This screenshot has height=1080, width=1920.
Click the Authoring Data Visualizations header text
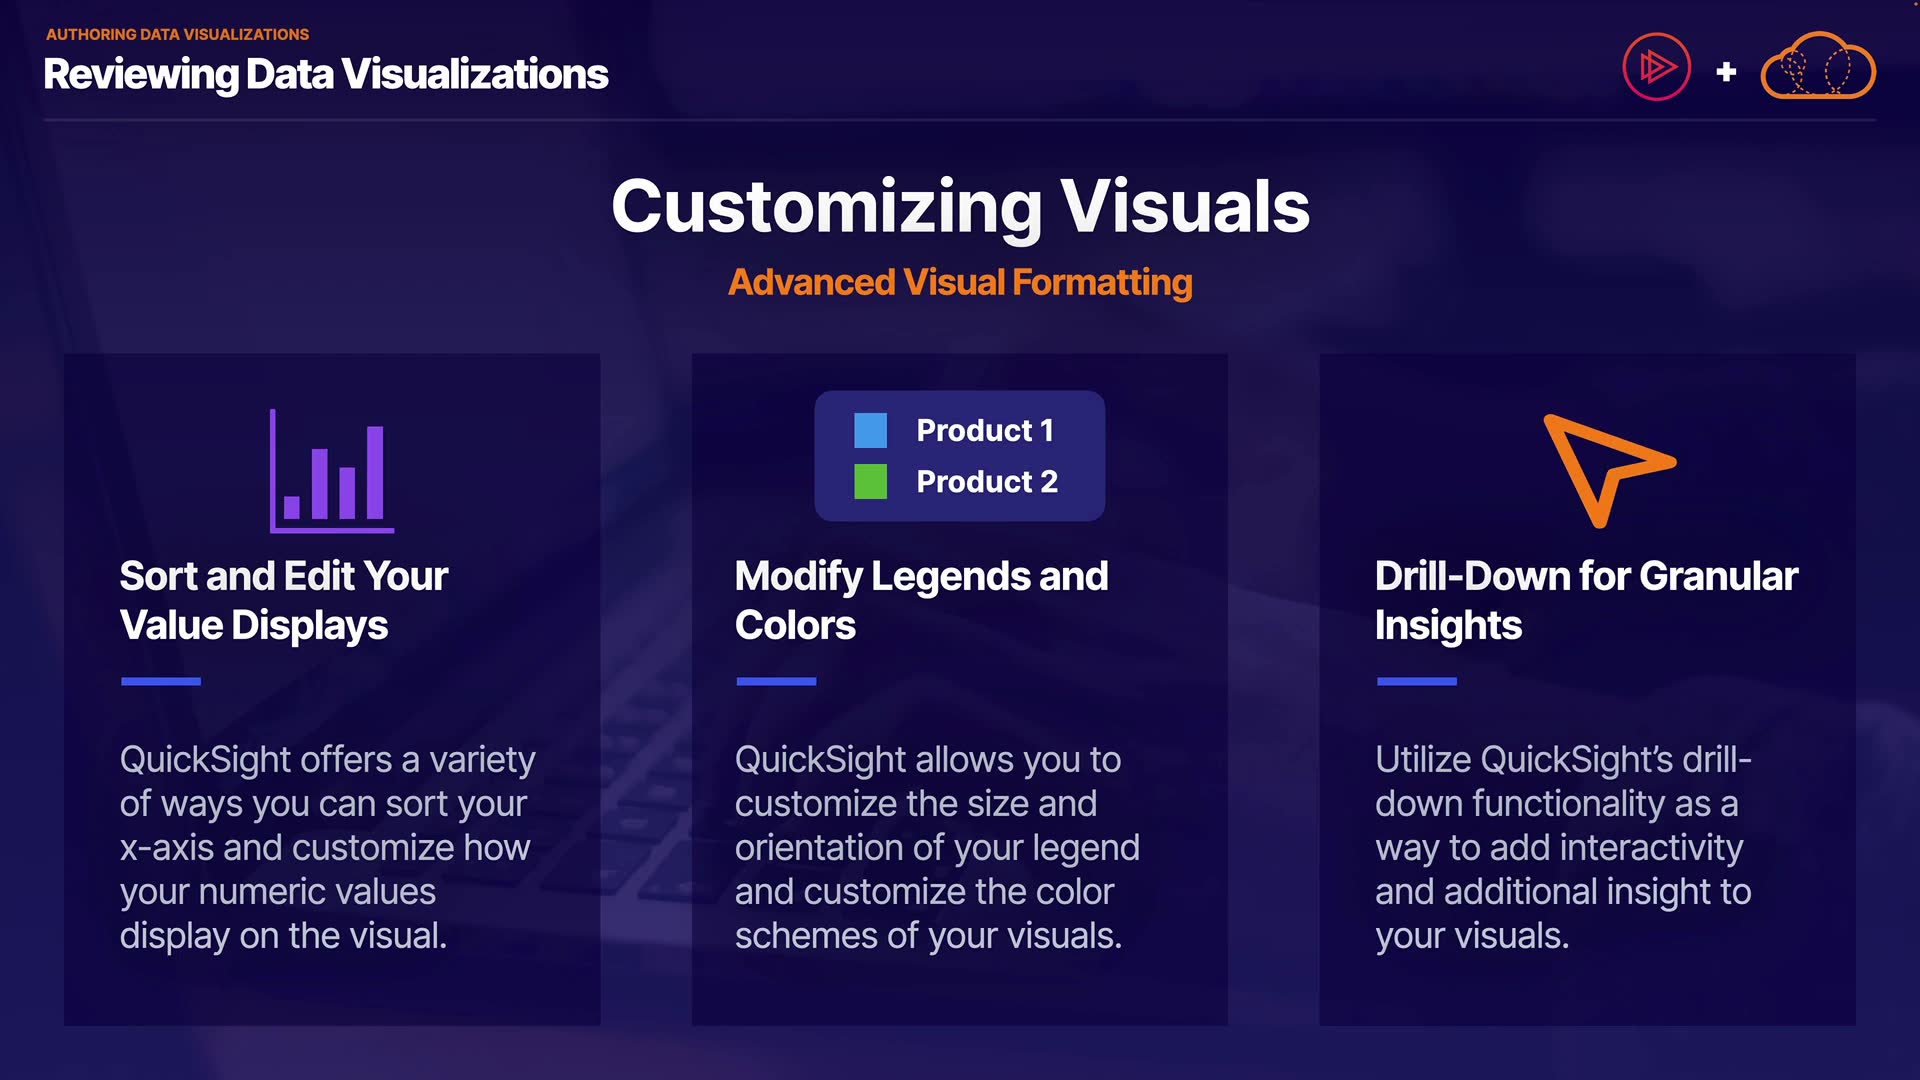(177, 34)
